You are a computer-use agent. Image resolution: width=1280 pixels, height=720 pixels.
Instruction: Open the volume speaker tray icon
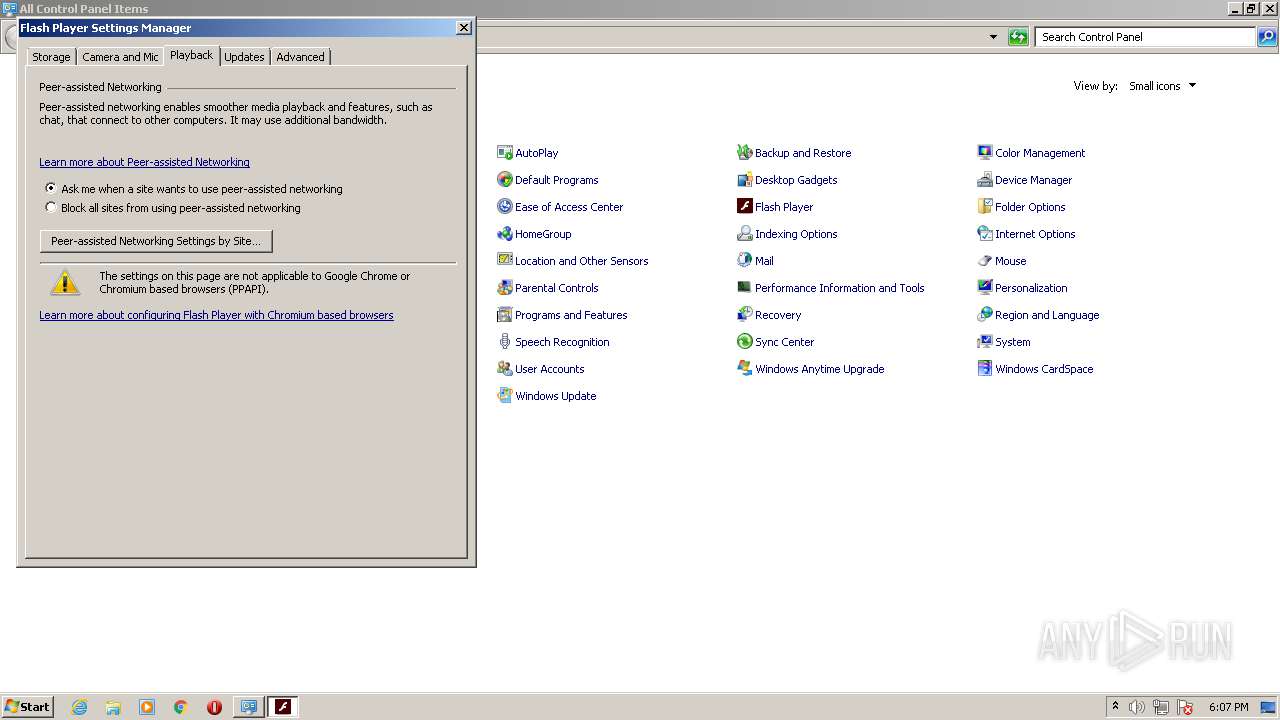1137,707
